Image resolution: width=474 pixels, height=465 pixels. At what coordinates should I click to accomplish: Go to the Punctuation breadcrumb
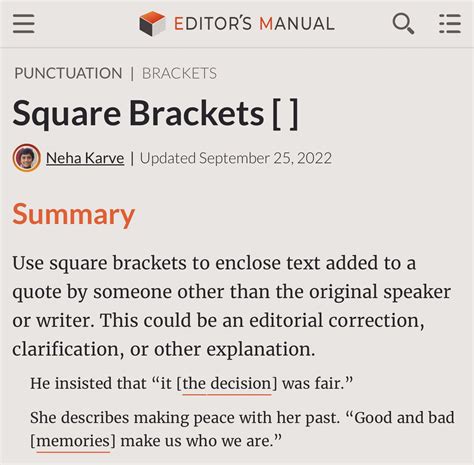click(68, 73)
